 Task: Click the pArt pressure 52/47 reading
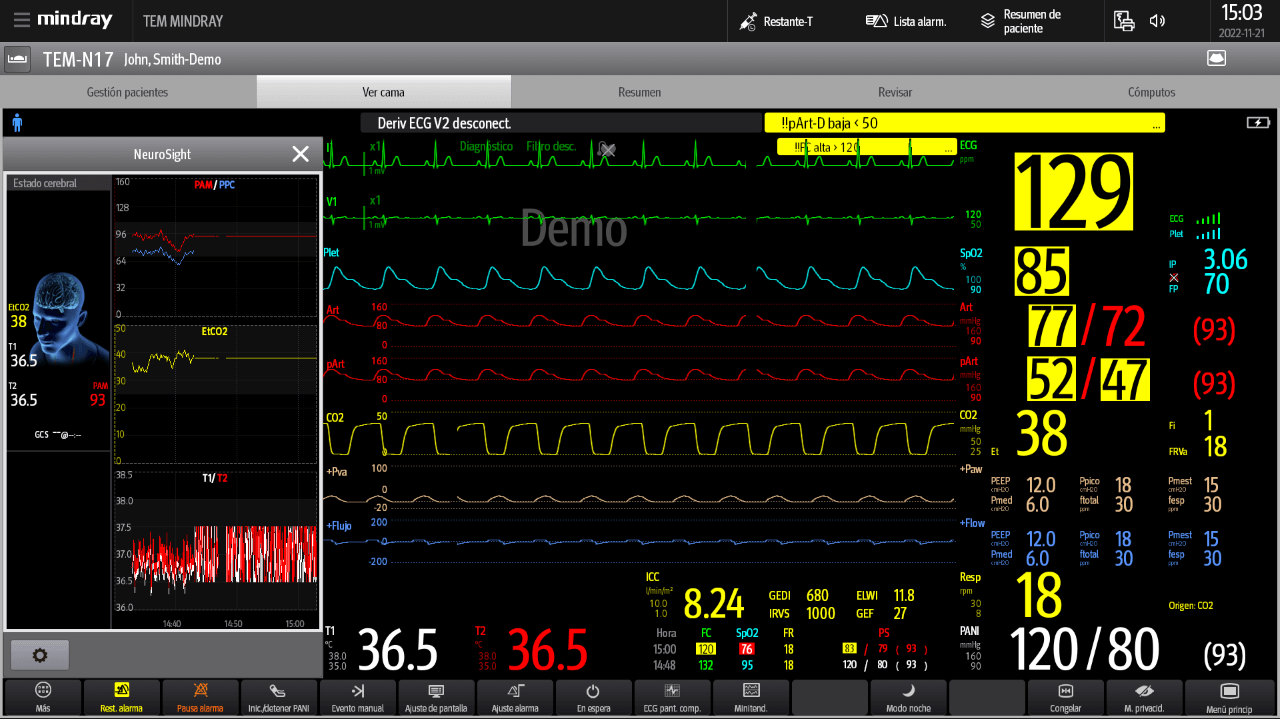tap(1088, 381)
